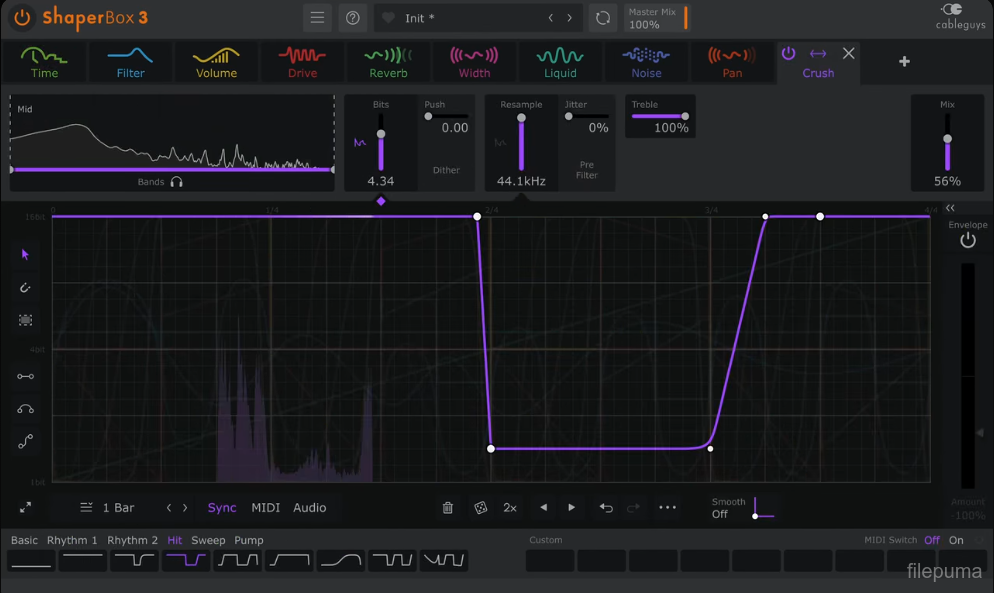Adjust the Mix slider handle

(x=947, y=139)
